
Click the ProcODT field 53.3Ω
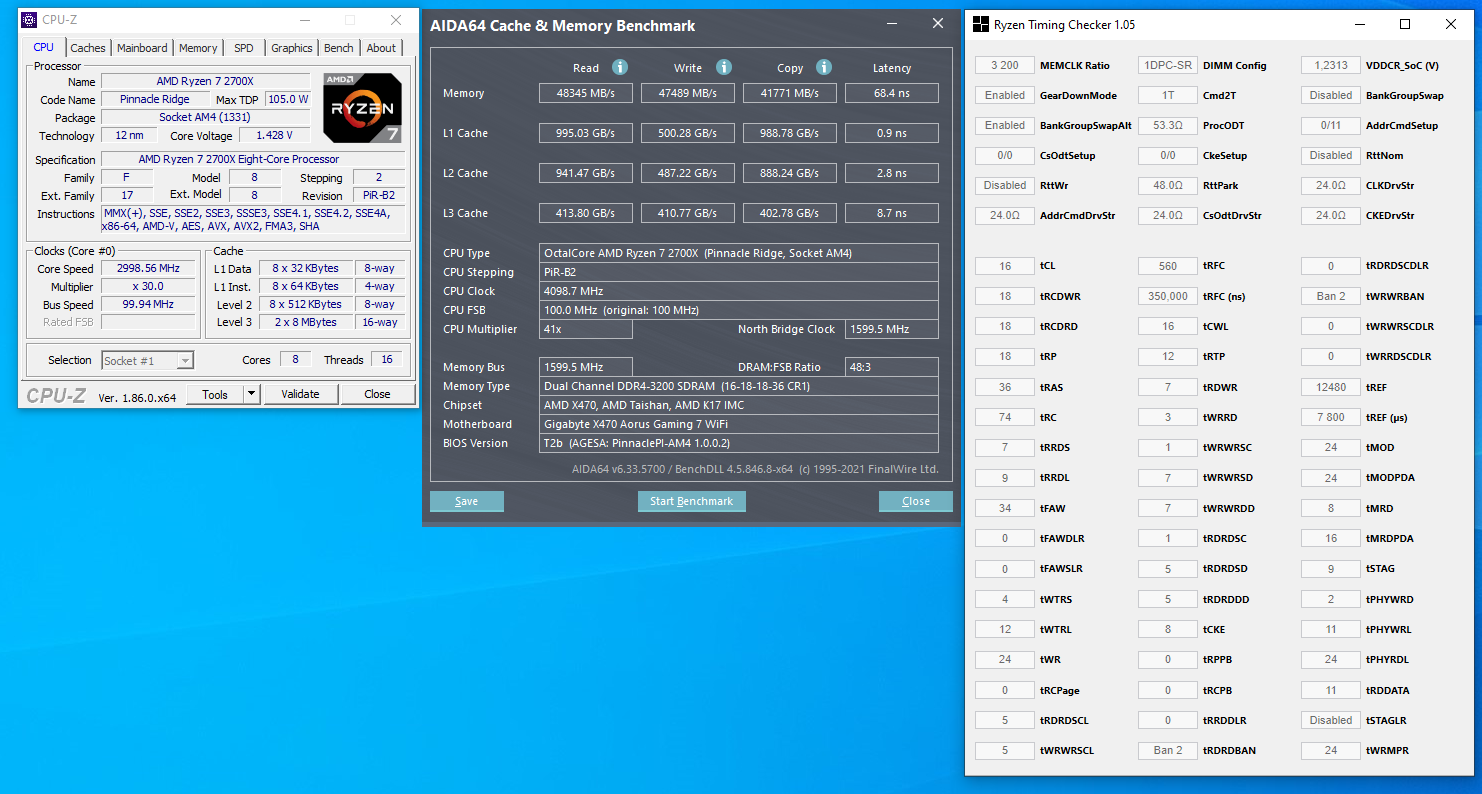pyautogui.click(x=1168, y=125)
